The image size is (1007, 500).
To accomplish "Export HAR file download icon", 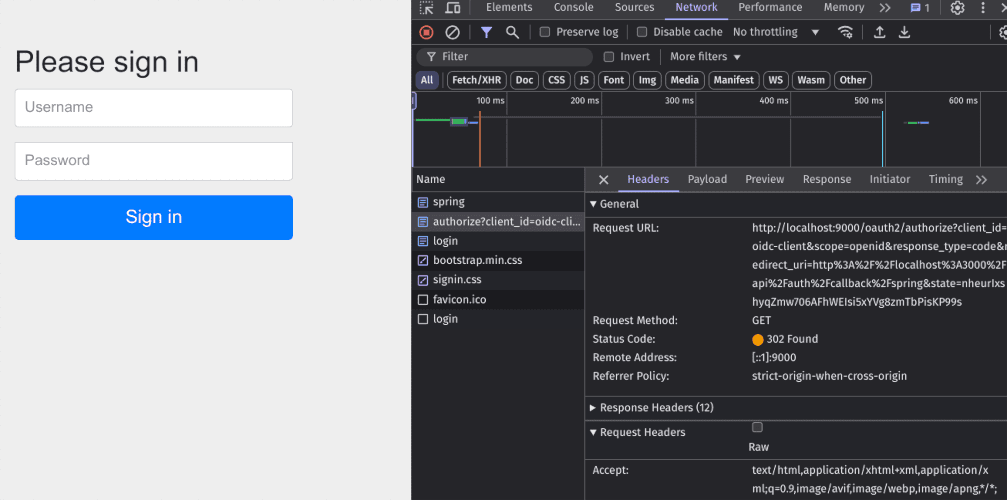I will (904, 32).
